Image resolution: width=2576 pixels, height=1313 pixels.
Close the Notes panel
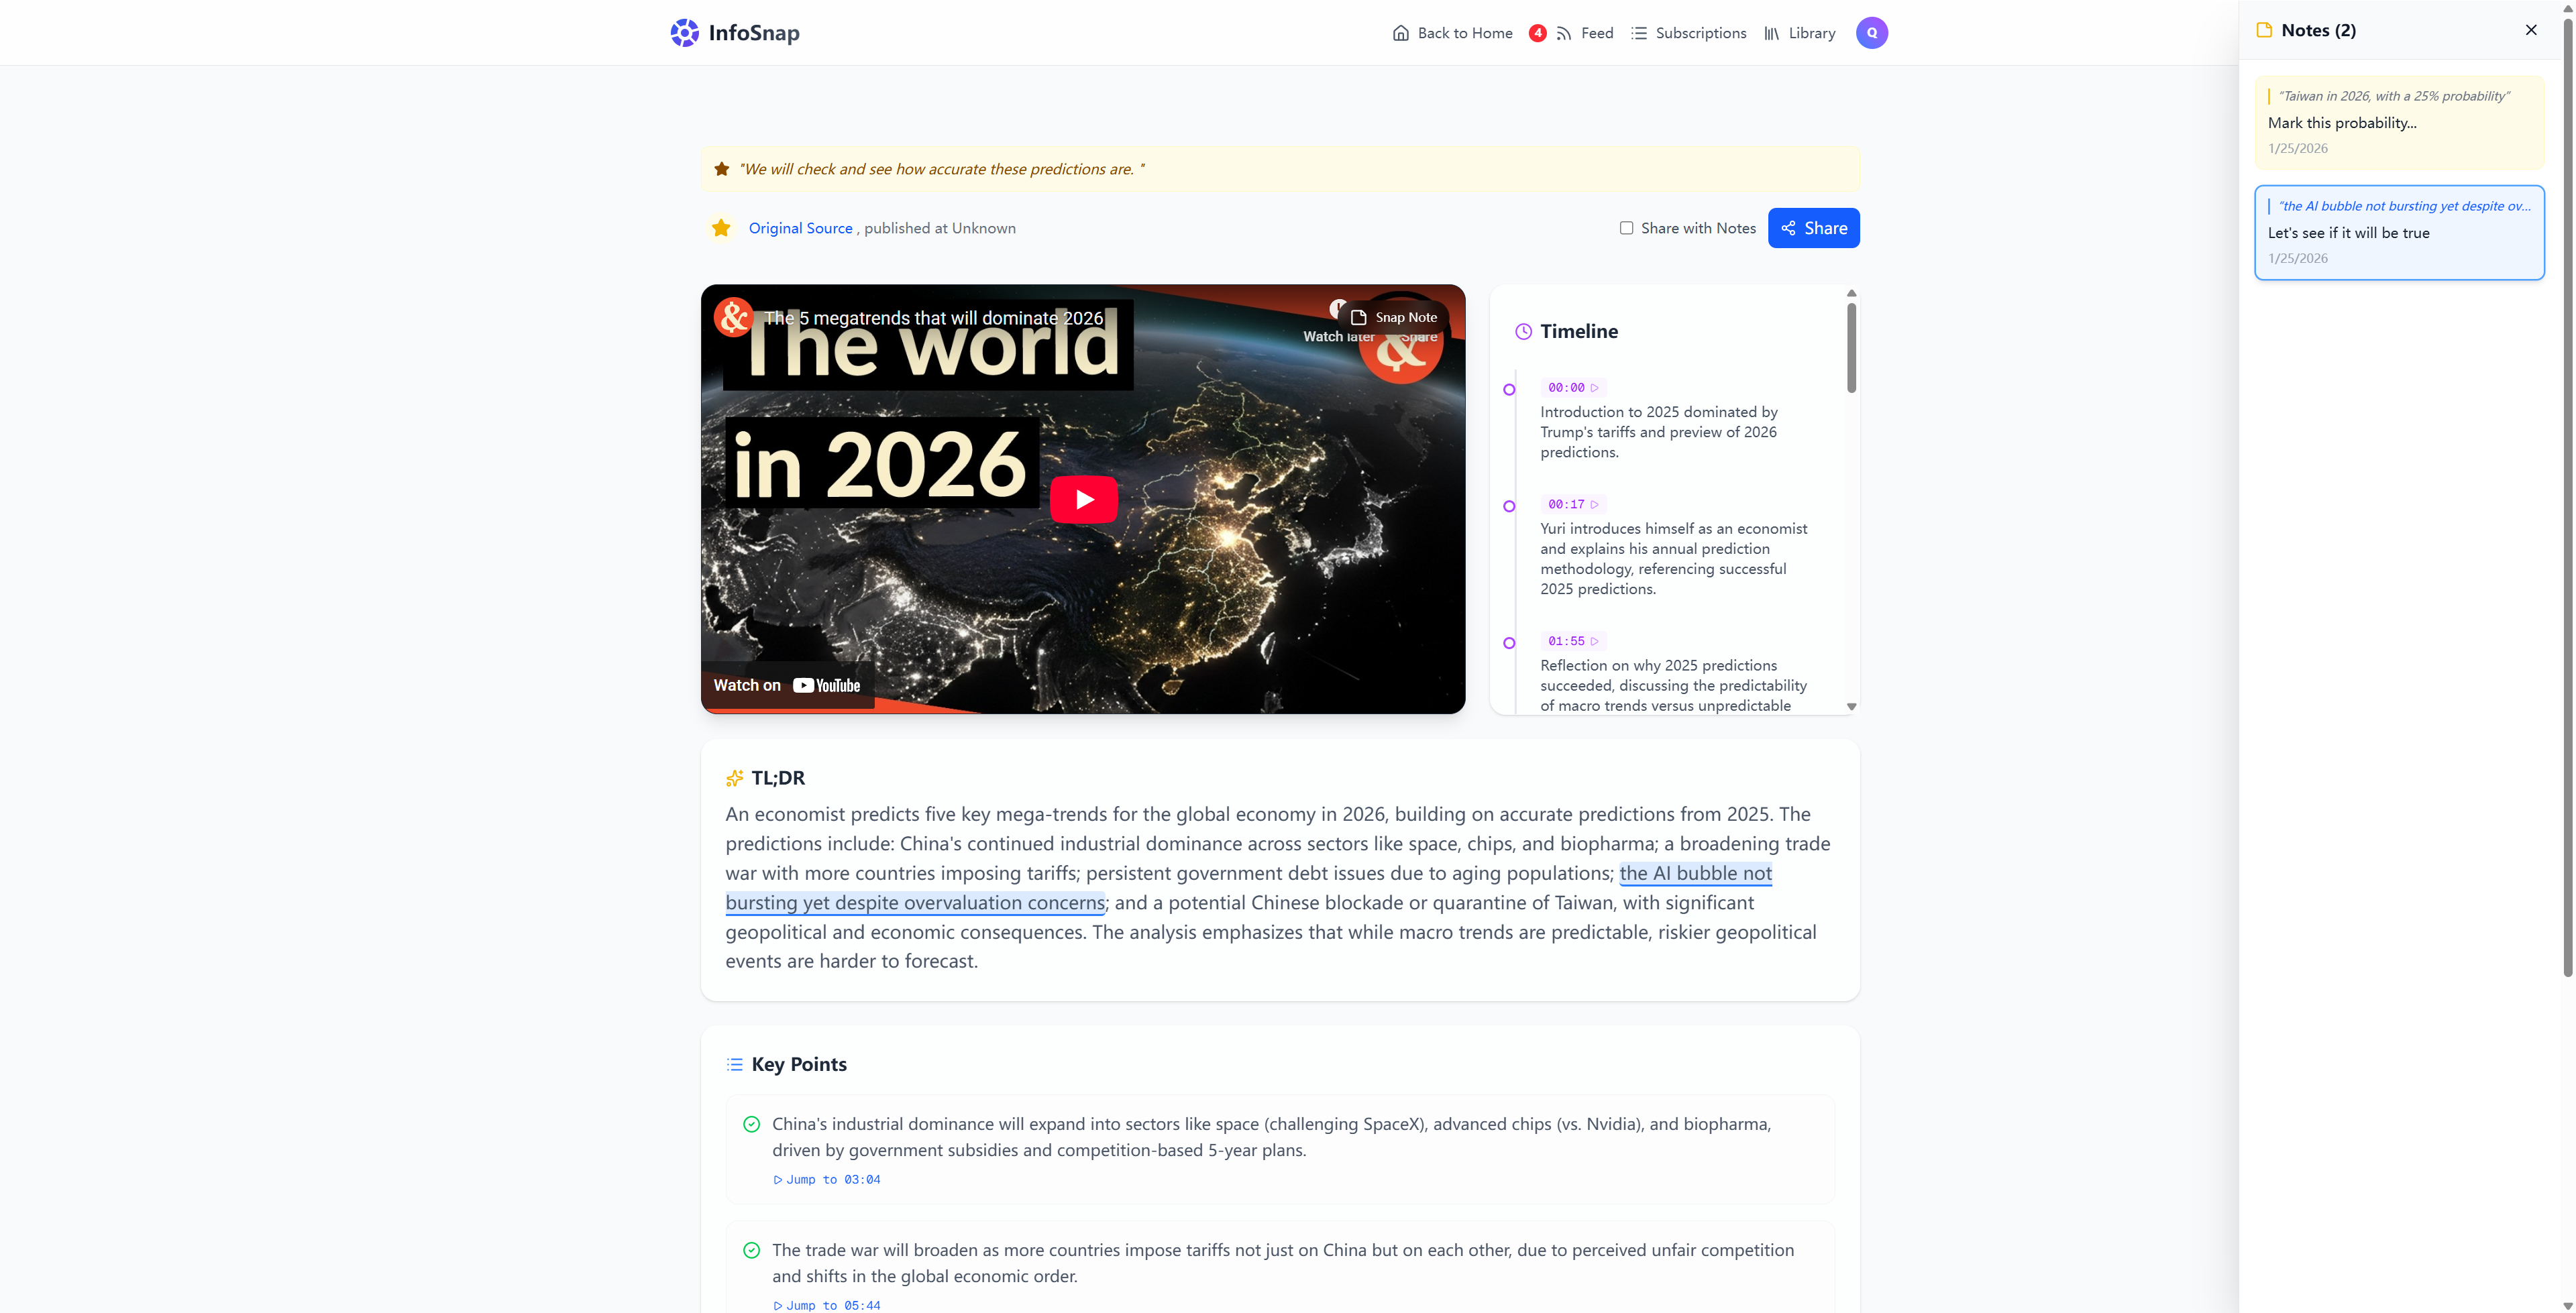coord(2530,30)
